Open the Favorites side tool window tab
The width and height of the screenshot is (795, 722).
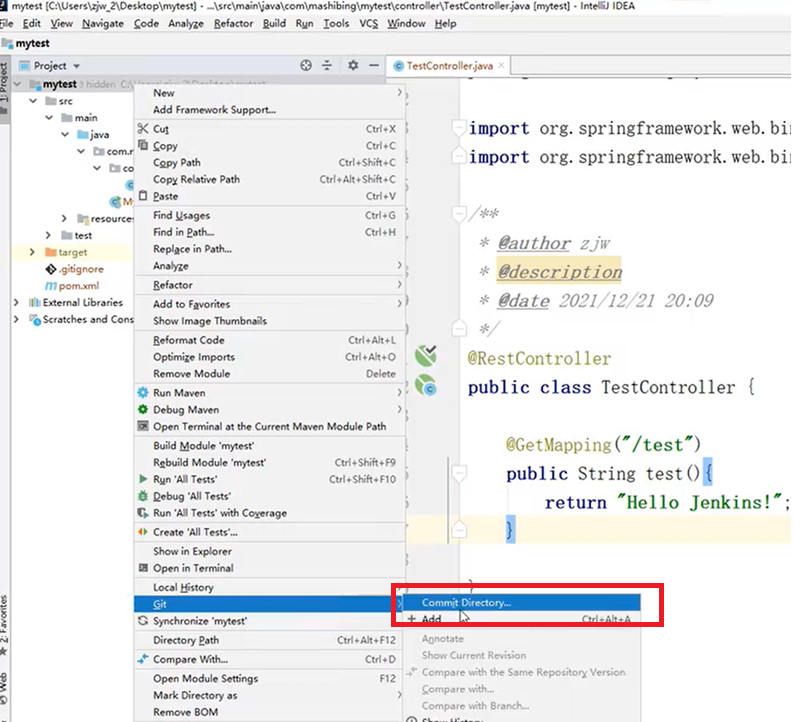point(4,626)
